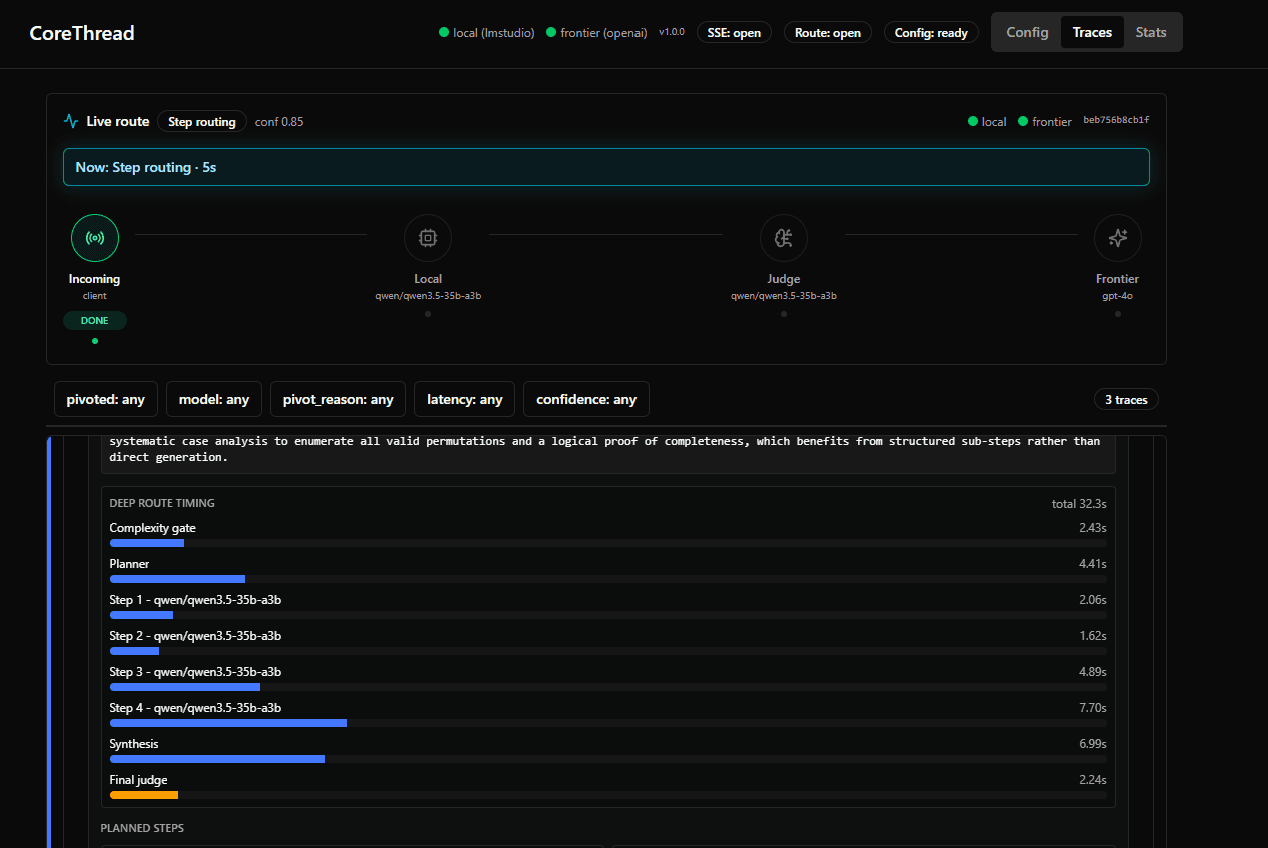Click the conf 0.85 label
The image size is (1268, 848).
point(279,122)
